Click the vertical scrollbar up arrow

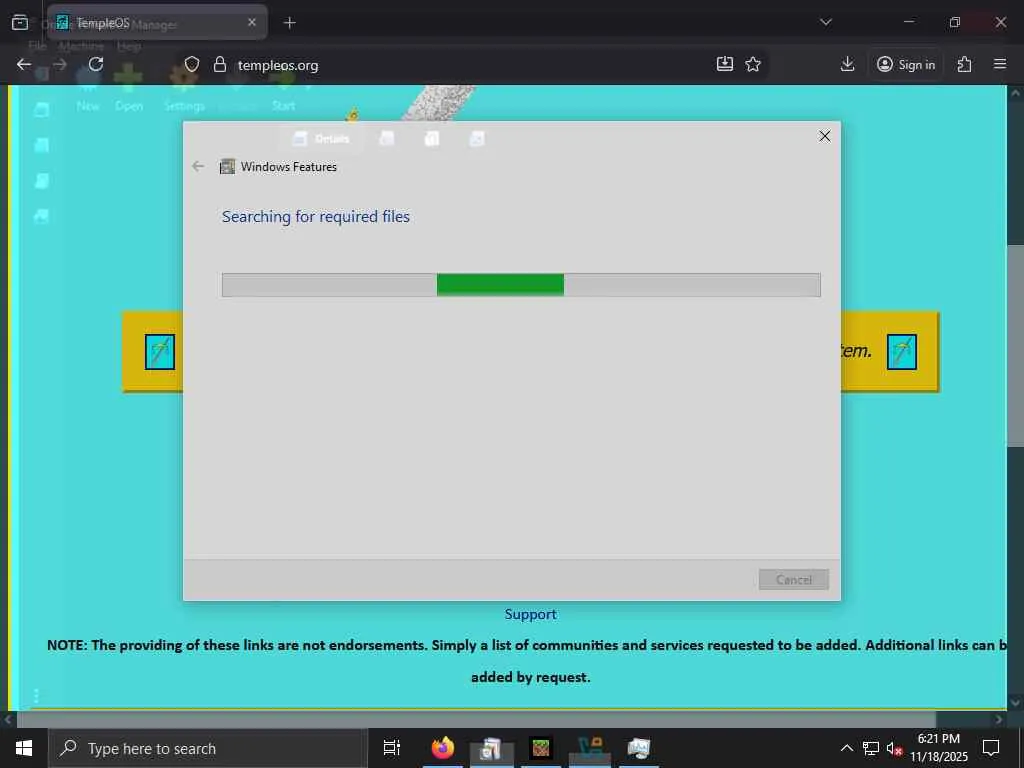(x=1015, y=93)
